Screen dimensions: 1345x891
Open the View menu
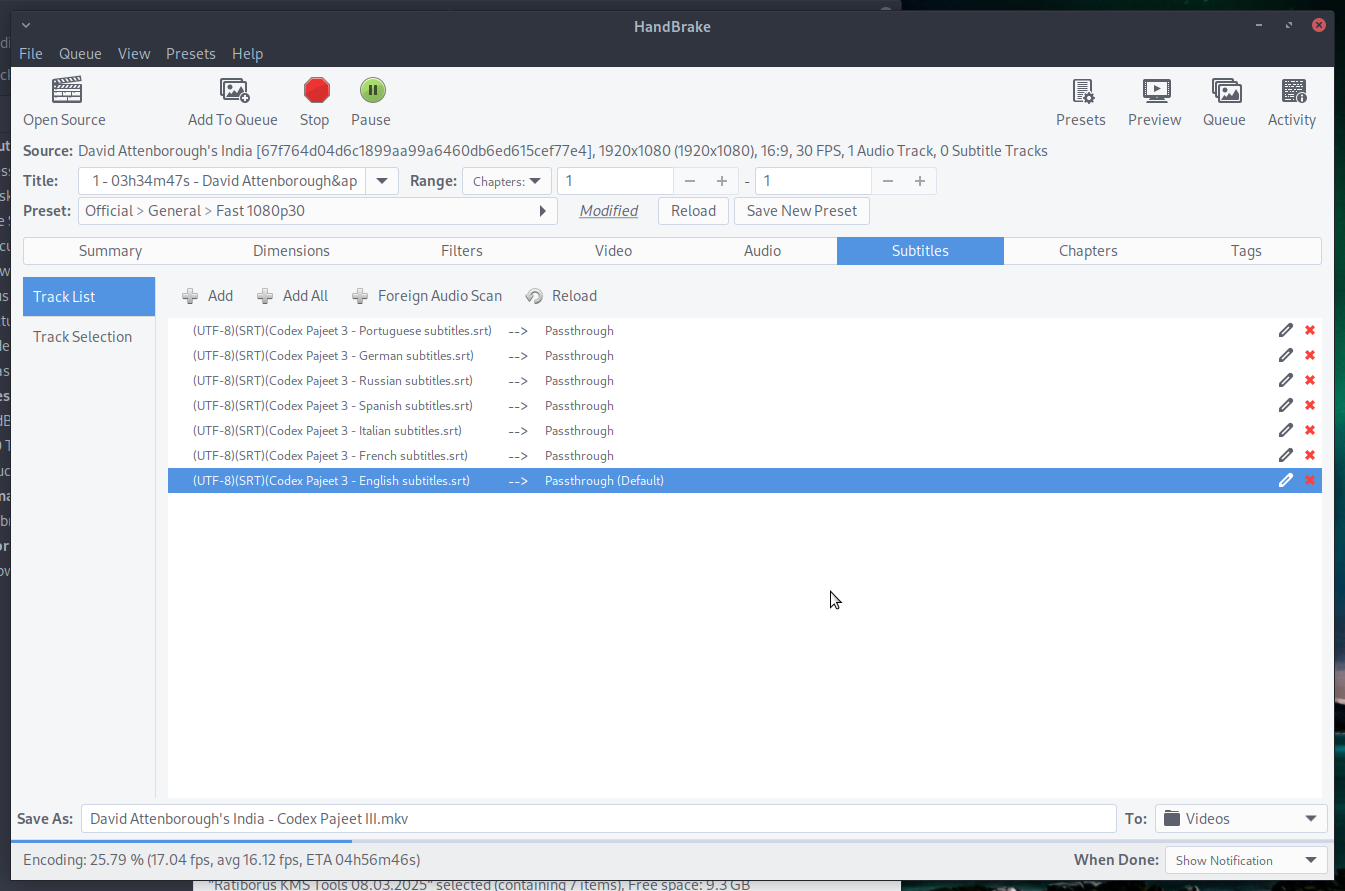(134, 54)
